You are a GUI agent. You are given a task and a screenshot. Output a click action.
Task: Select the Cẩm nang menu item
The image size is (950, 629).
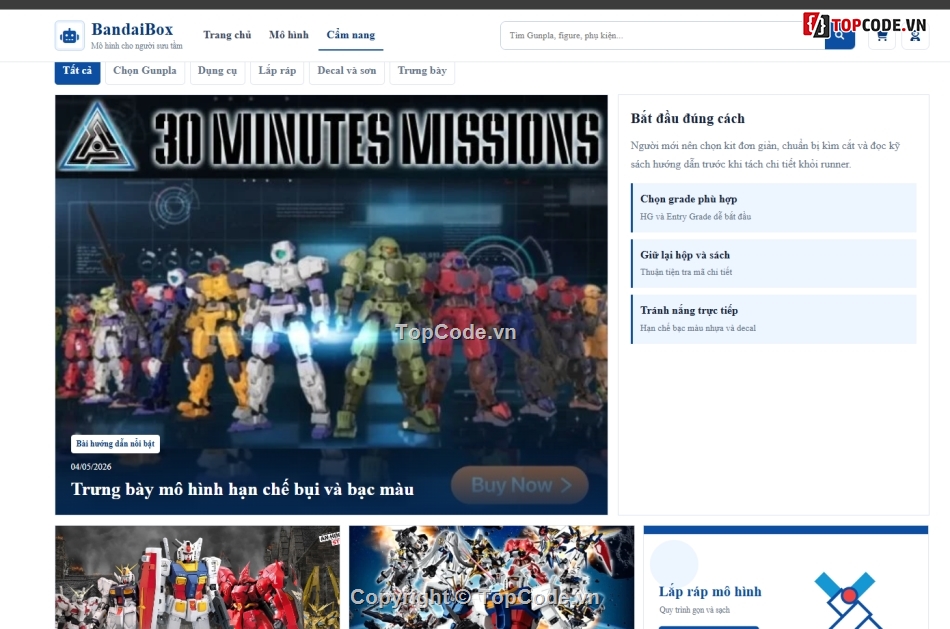[351, 35]
